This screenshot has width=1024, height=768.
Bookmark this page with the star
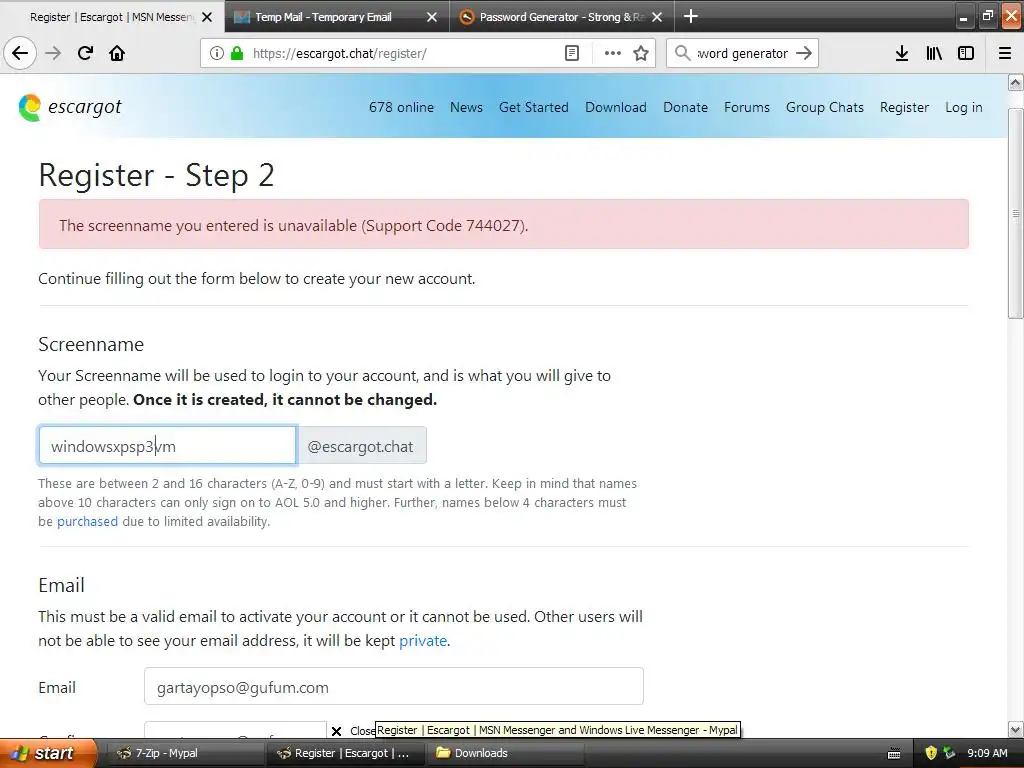[641, 53]
